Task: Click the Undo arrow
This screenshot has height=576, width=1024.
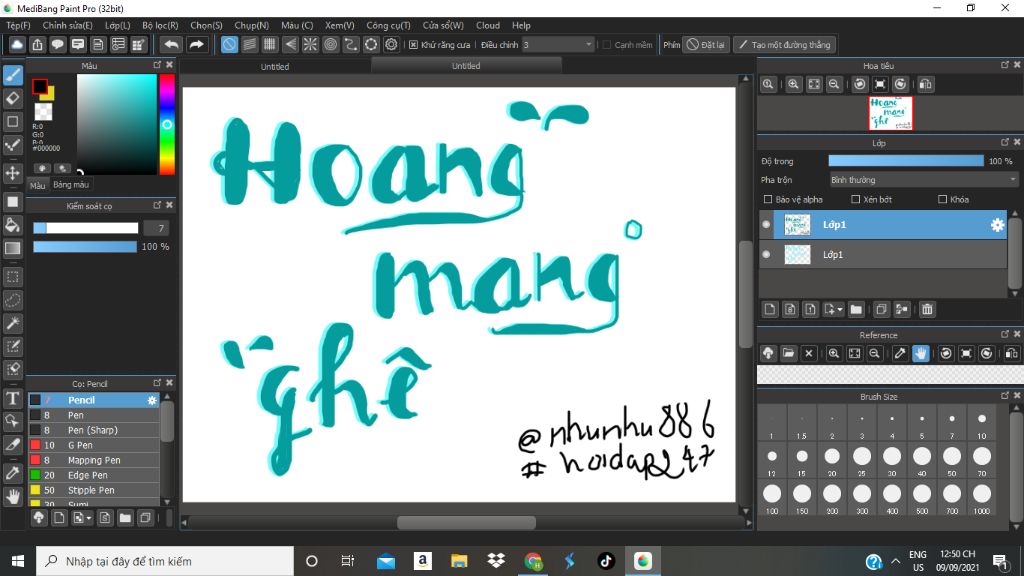Action: [171, 44]
